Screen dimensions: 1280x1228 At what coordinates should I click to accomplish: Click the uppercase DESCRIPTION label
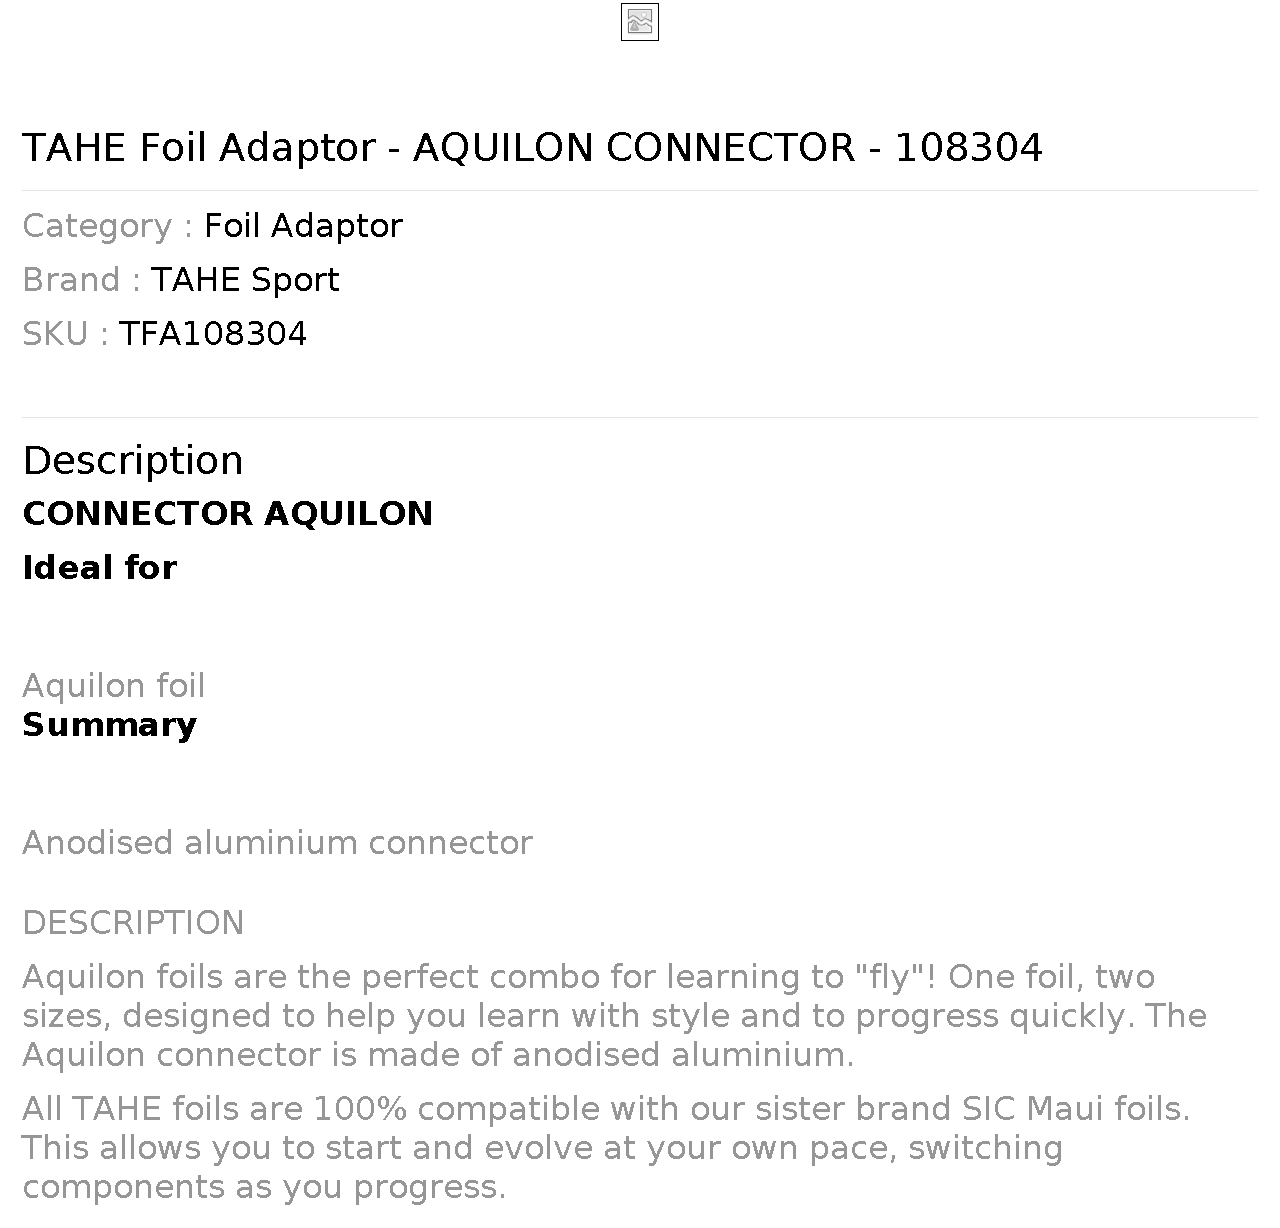[133, 923]
